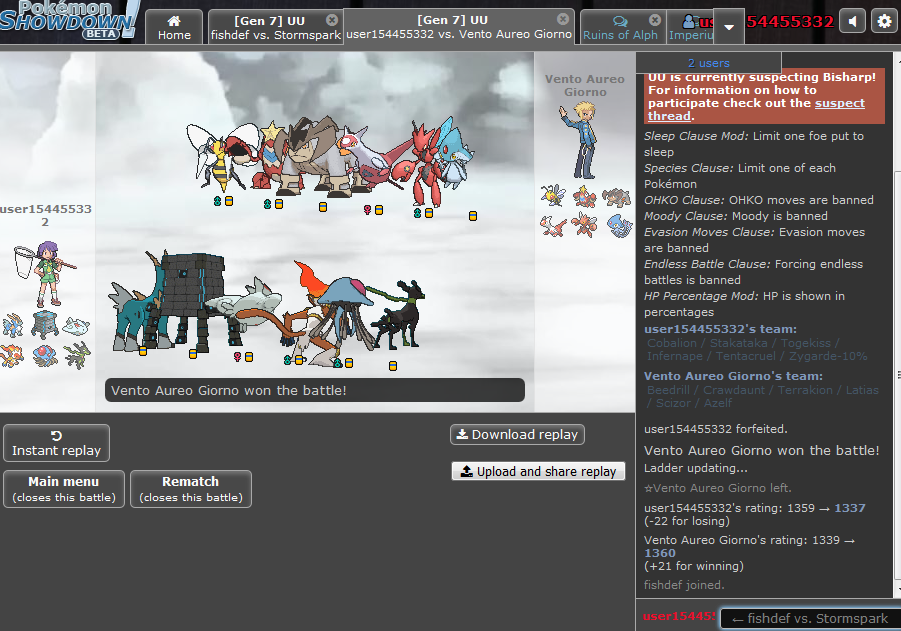Close the fishdef vs. Stormspark tab
Image resolution: width=901 pixels, height=631 pixels.
[332, 20]
